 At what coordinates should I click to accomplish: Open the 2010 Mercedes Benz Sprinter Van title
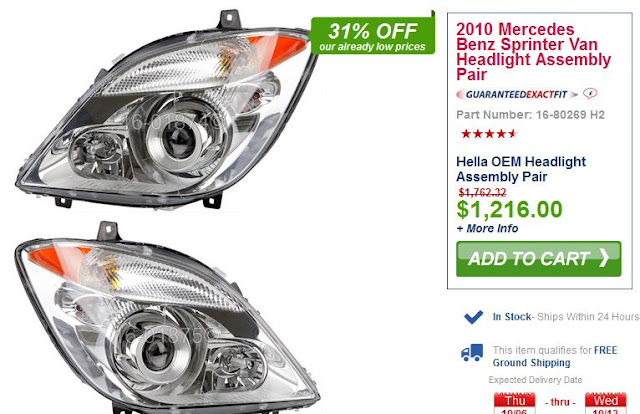533,52
